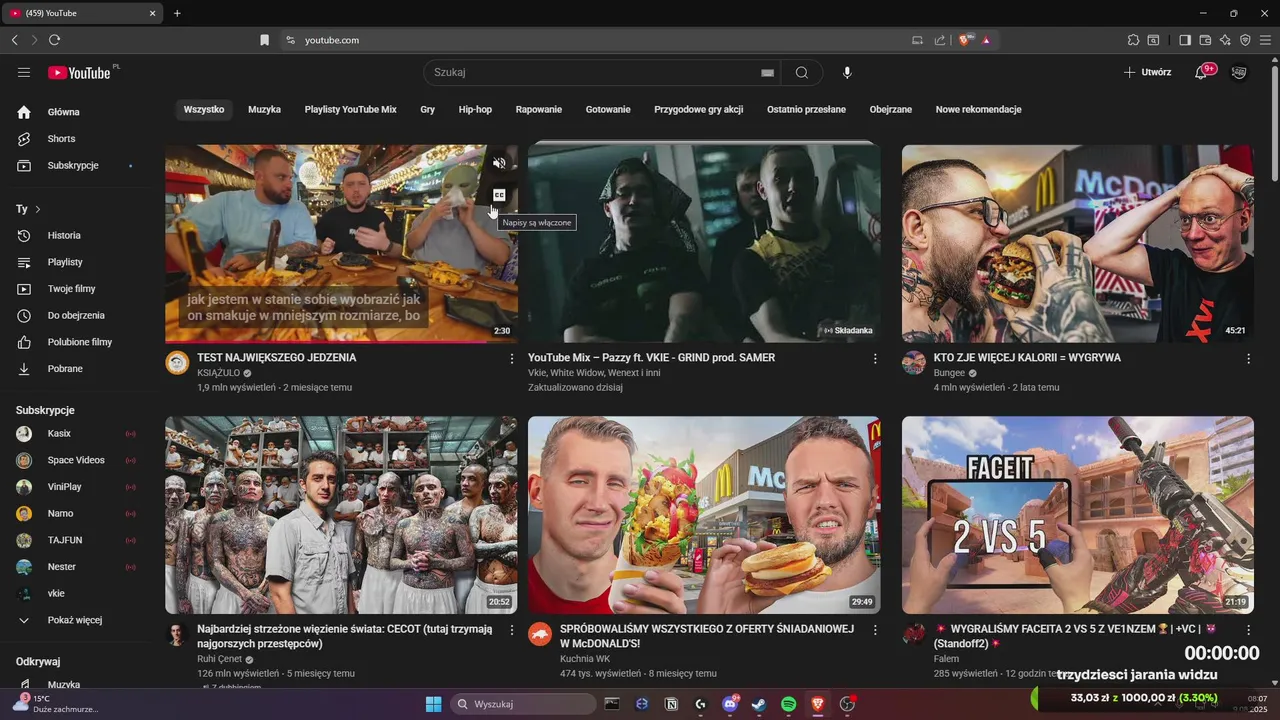Open a new browser tab
1280x720 pixels.
pyautogui.click(x=177, y=13)
